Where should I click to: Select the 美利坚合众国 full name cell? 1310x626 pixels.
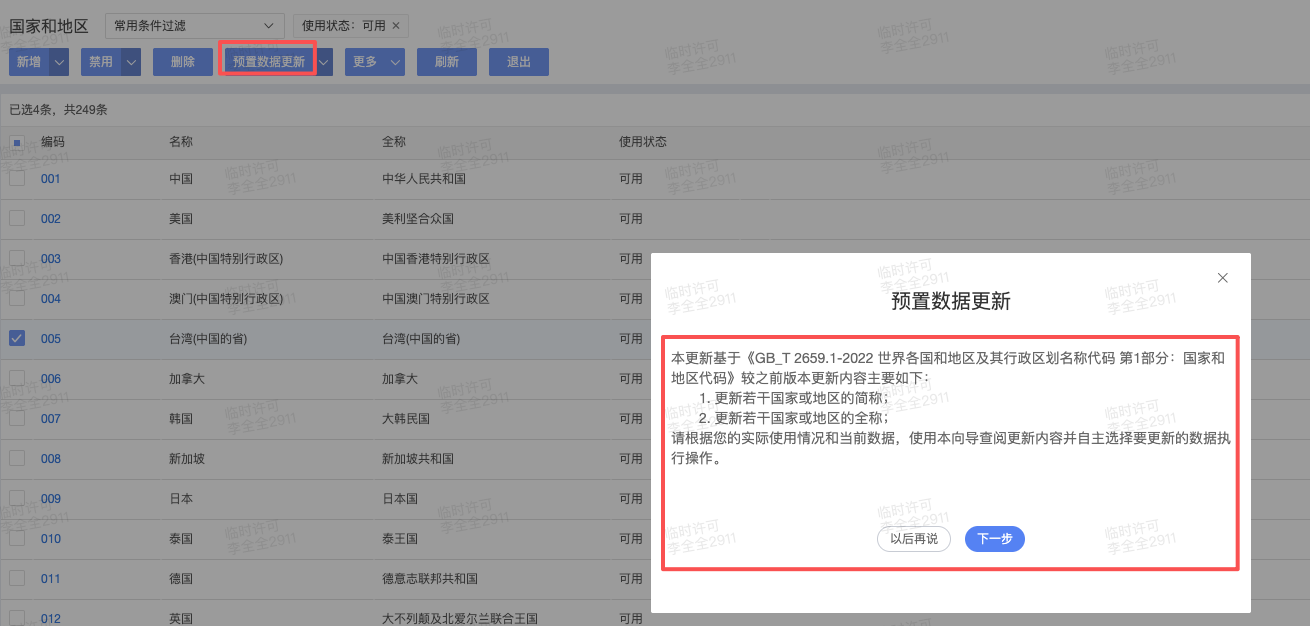click(418, 219)
